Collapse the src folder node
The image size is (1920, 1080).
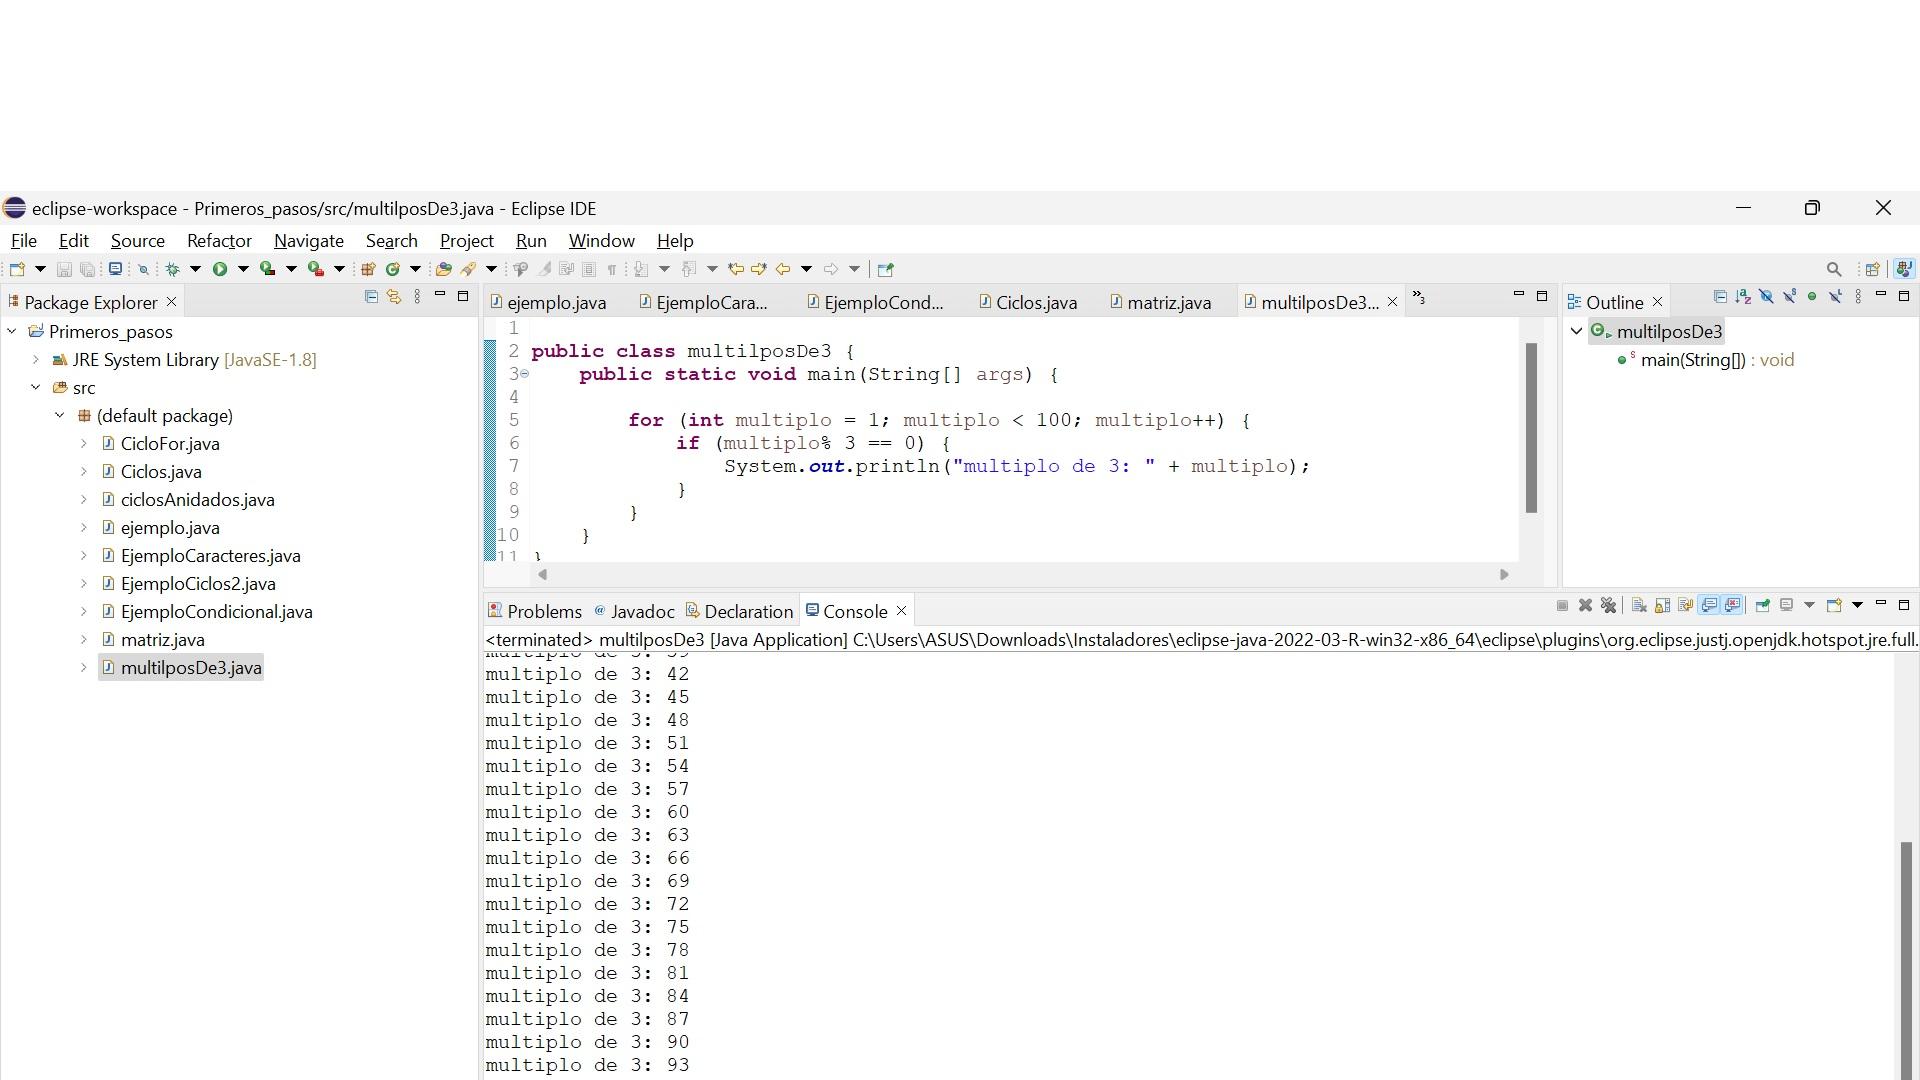36,387
